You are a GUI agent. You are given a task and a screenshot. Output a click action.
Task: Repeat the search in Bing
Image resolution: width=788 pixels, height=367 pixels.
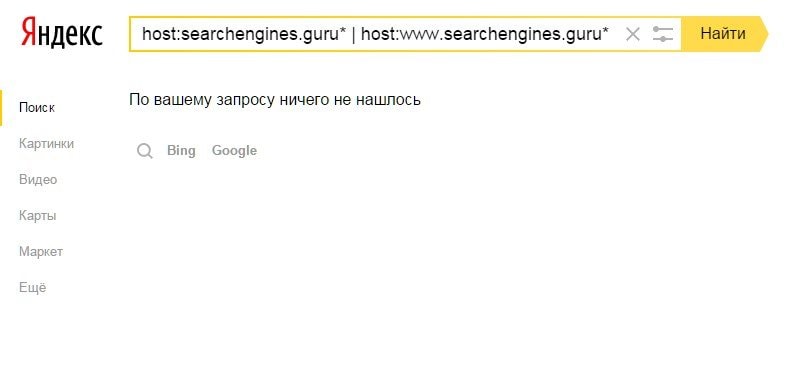[181, 151]
